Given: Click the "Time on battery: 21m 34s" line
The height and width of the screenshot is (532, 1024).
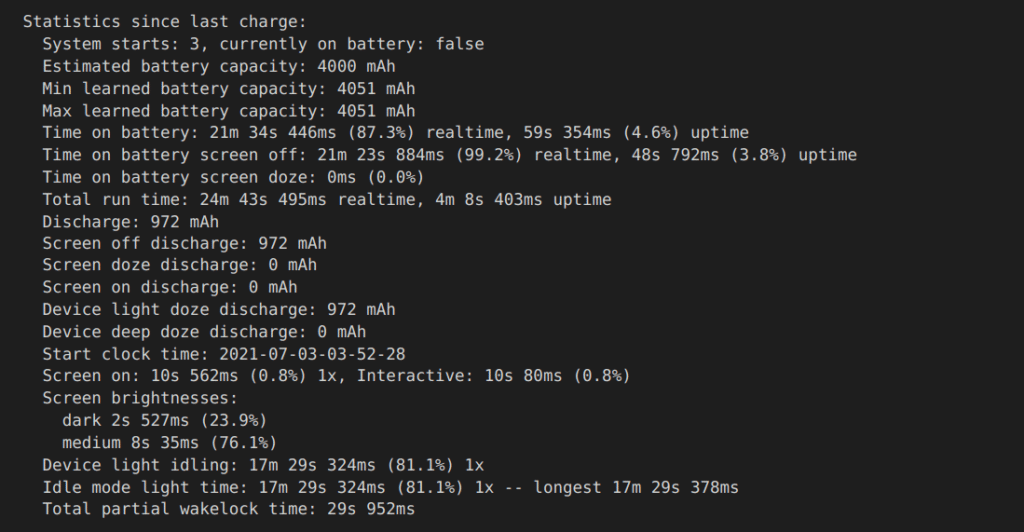Looking at the screenshot, I should click(395, 133).
